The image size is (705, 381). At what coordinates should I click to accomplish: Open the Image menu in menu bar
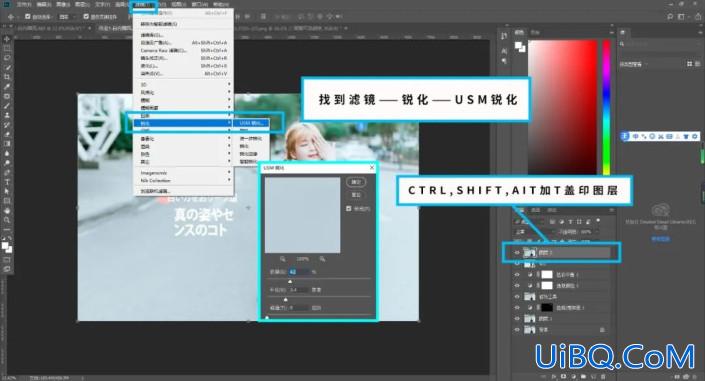pos(63,4)
